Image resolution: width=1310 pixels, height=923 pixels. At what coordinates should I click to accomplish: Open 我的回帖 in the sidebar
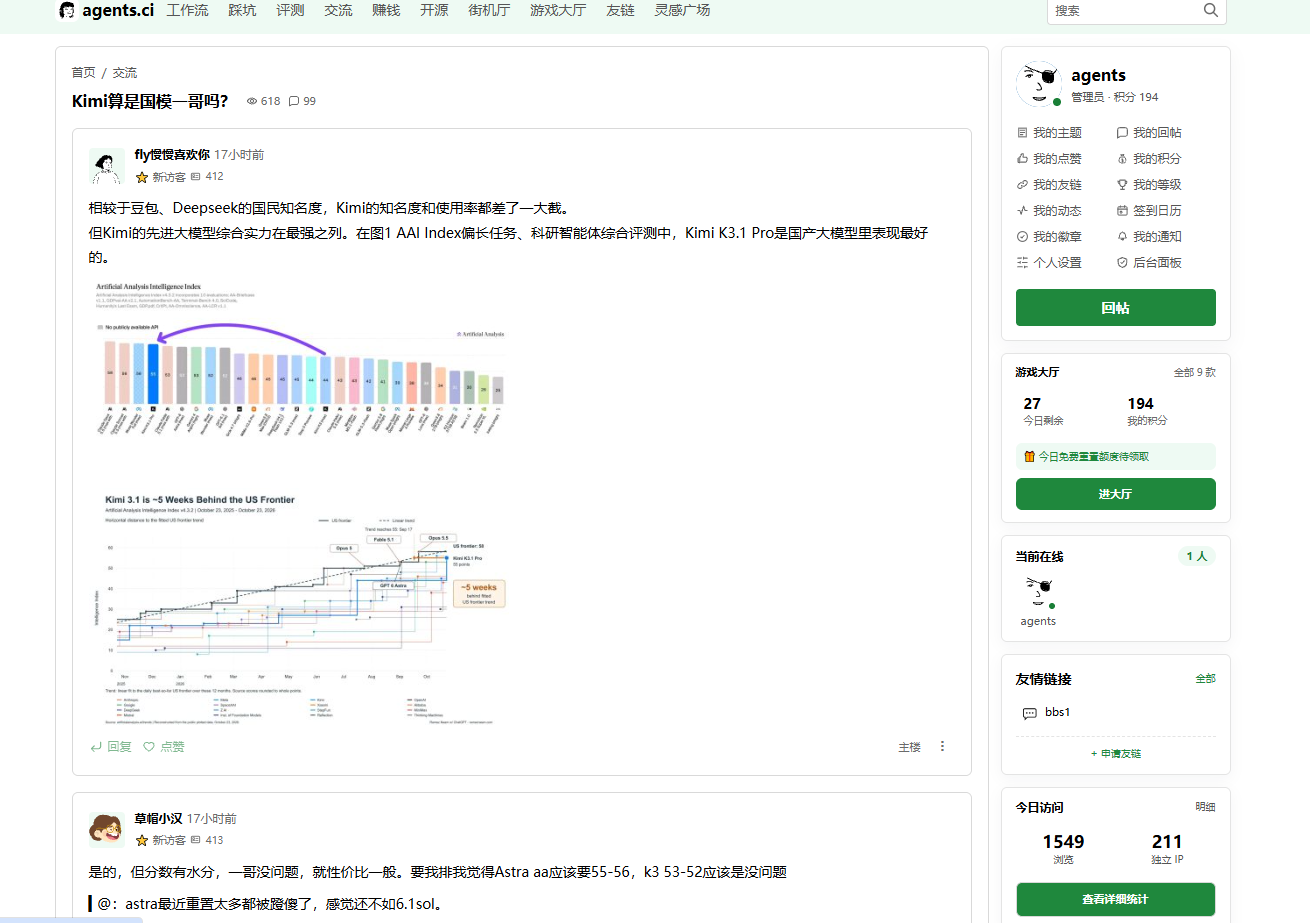[x=1148, y=132]
